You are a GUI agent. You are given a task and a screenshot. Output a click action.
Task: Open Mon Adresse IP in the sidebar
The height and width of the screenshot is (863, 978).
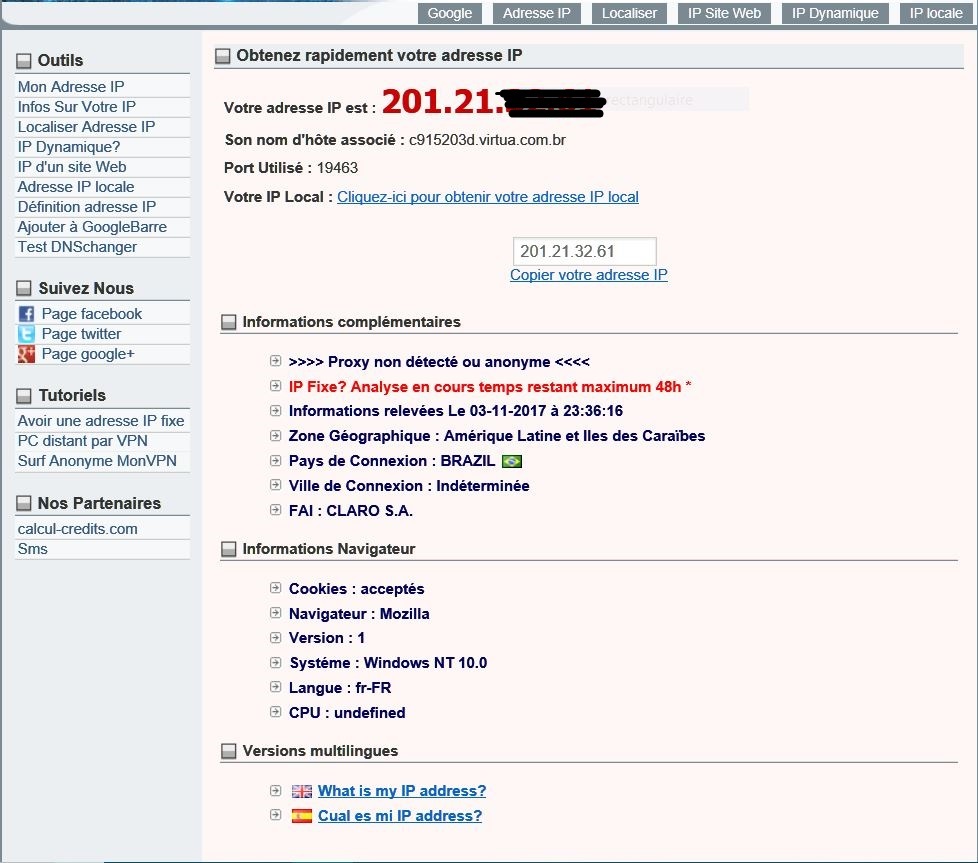pyautogui.click(x=70, y=86)
